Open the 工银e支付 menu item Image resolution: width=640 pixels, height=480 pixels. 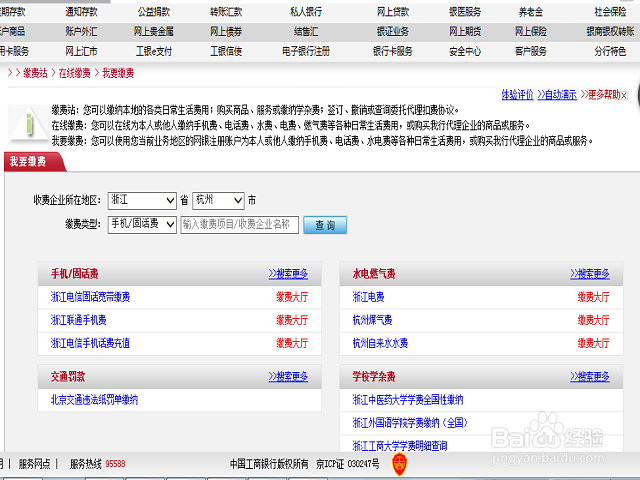tap(153, 51)
